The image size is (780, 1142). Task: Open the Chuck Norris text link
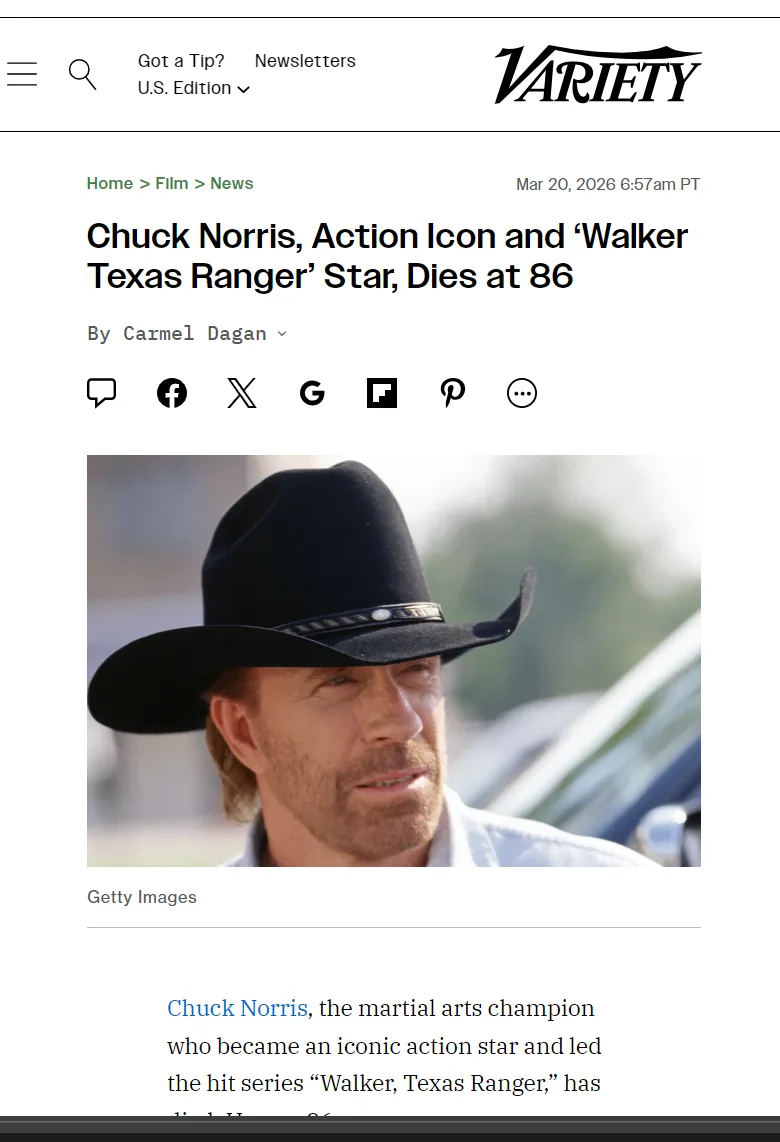click(237, 1008)
